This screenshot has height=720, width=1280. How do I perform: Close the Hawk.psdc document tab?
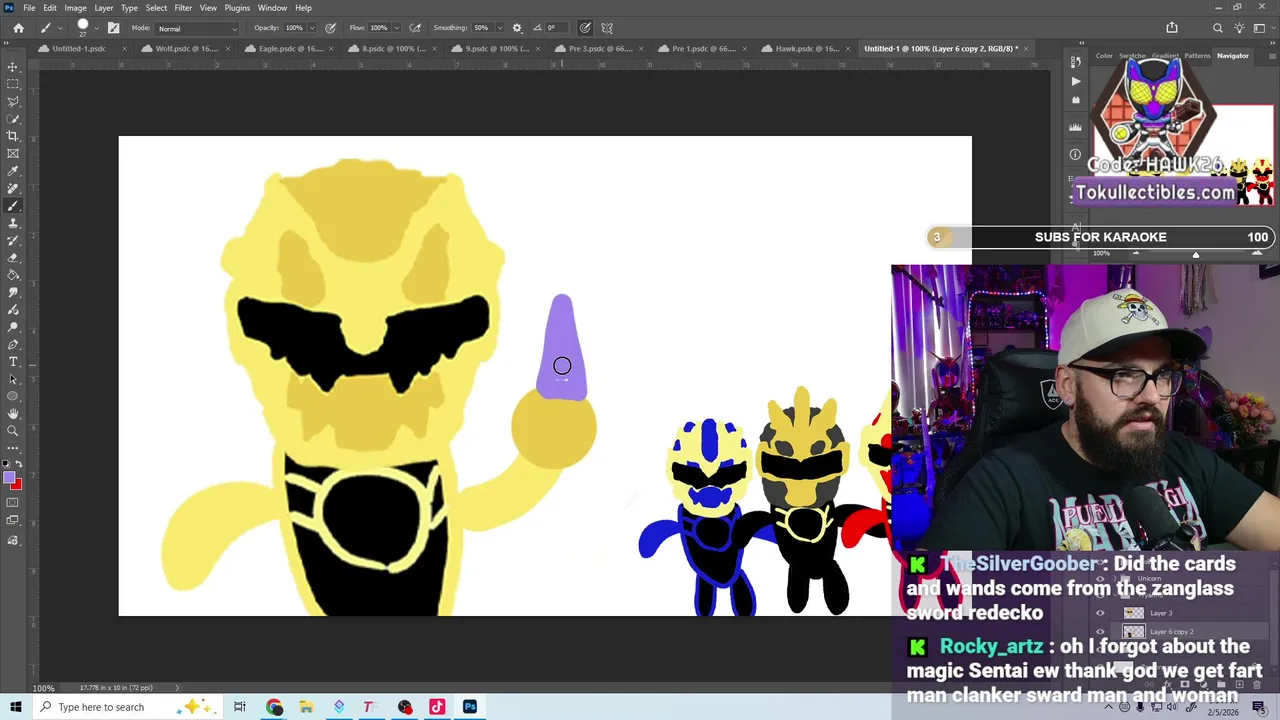[x=846, y=48]
